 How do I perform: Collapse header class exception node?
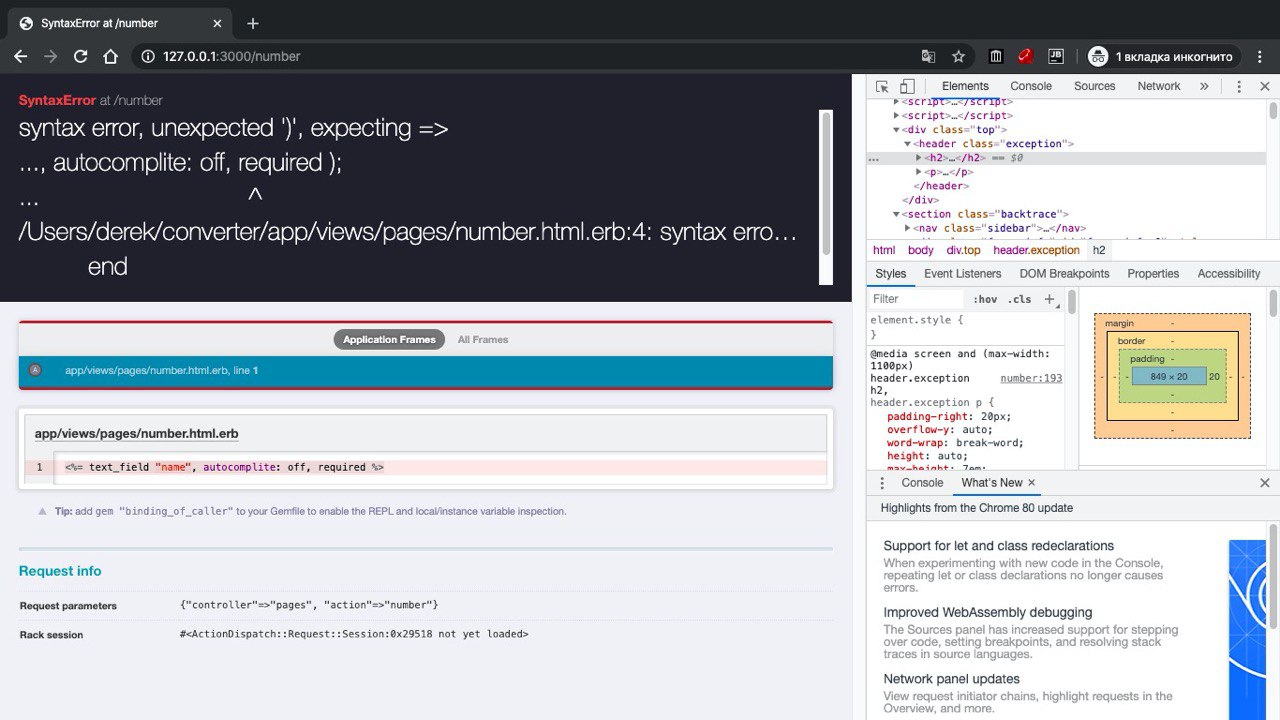pyautogui.click(x=908, y=144)
